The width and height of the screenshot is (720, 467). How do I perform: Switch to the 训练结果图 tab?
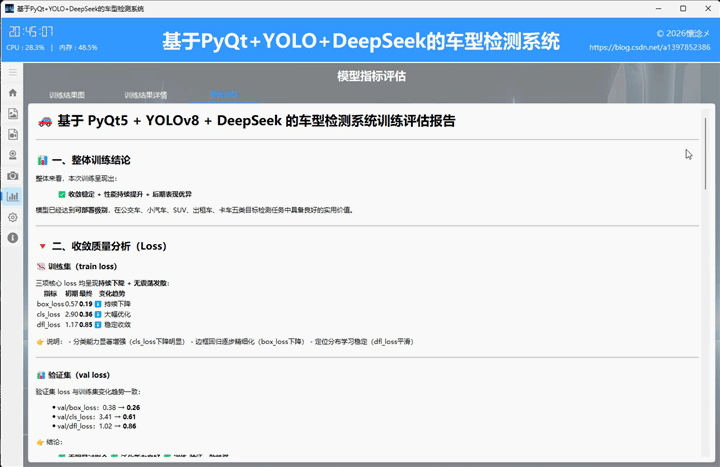click(x=67, y=95)
